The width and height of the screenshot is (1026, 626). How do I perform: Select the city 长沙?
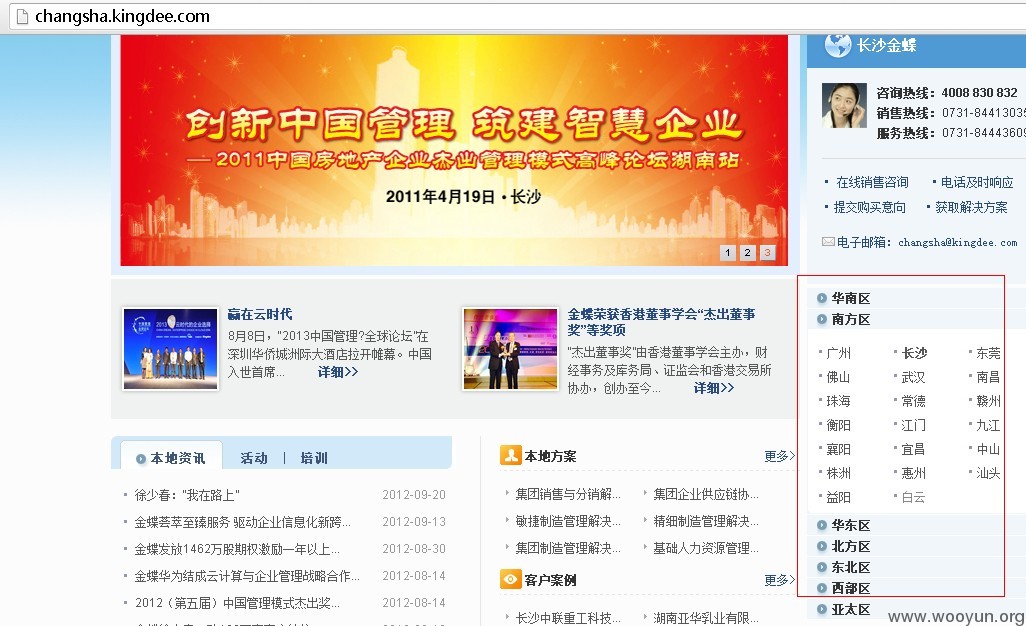tap(914, 353)
